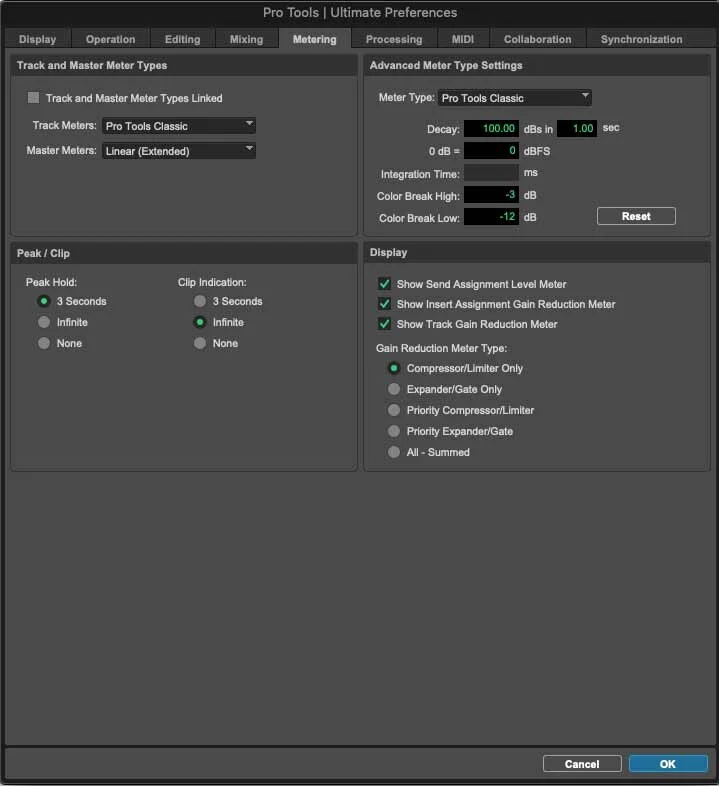The width and height of the screenshot is (719, 786).
Task: Select Clip Indication Infinite
Action: (200, 322)
